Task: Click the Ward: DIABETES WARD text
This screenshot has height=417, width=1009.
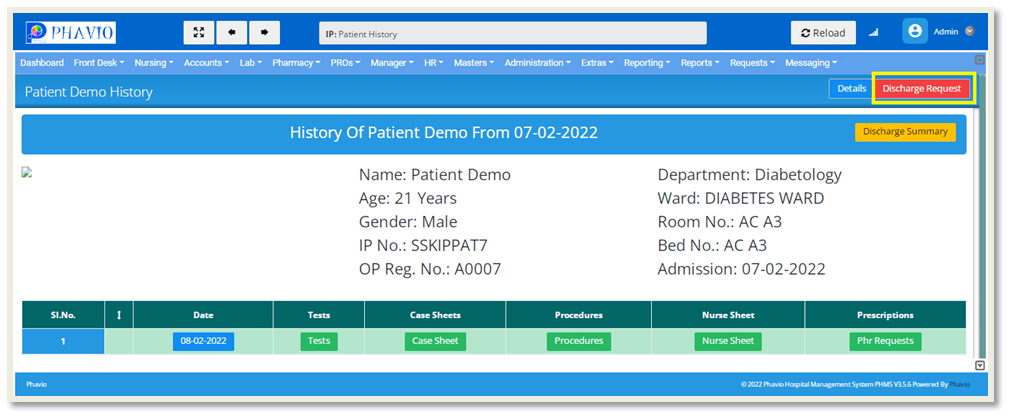Action: pos(741,198)
